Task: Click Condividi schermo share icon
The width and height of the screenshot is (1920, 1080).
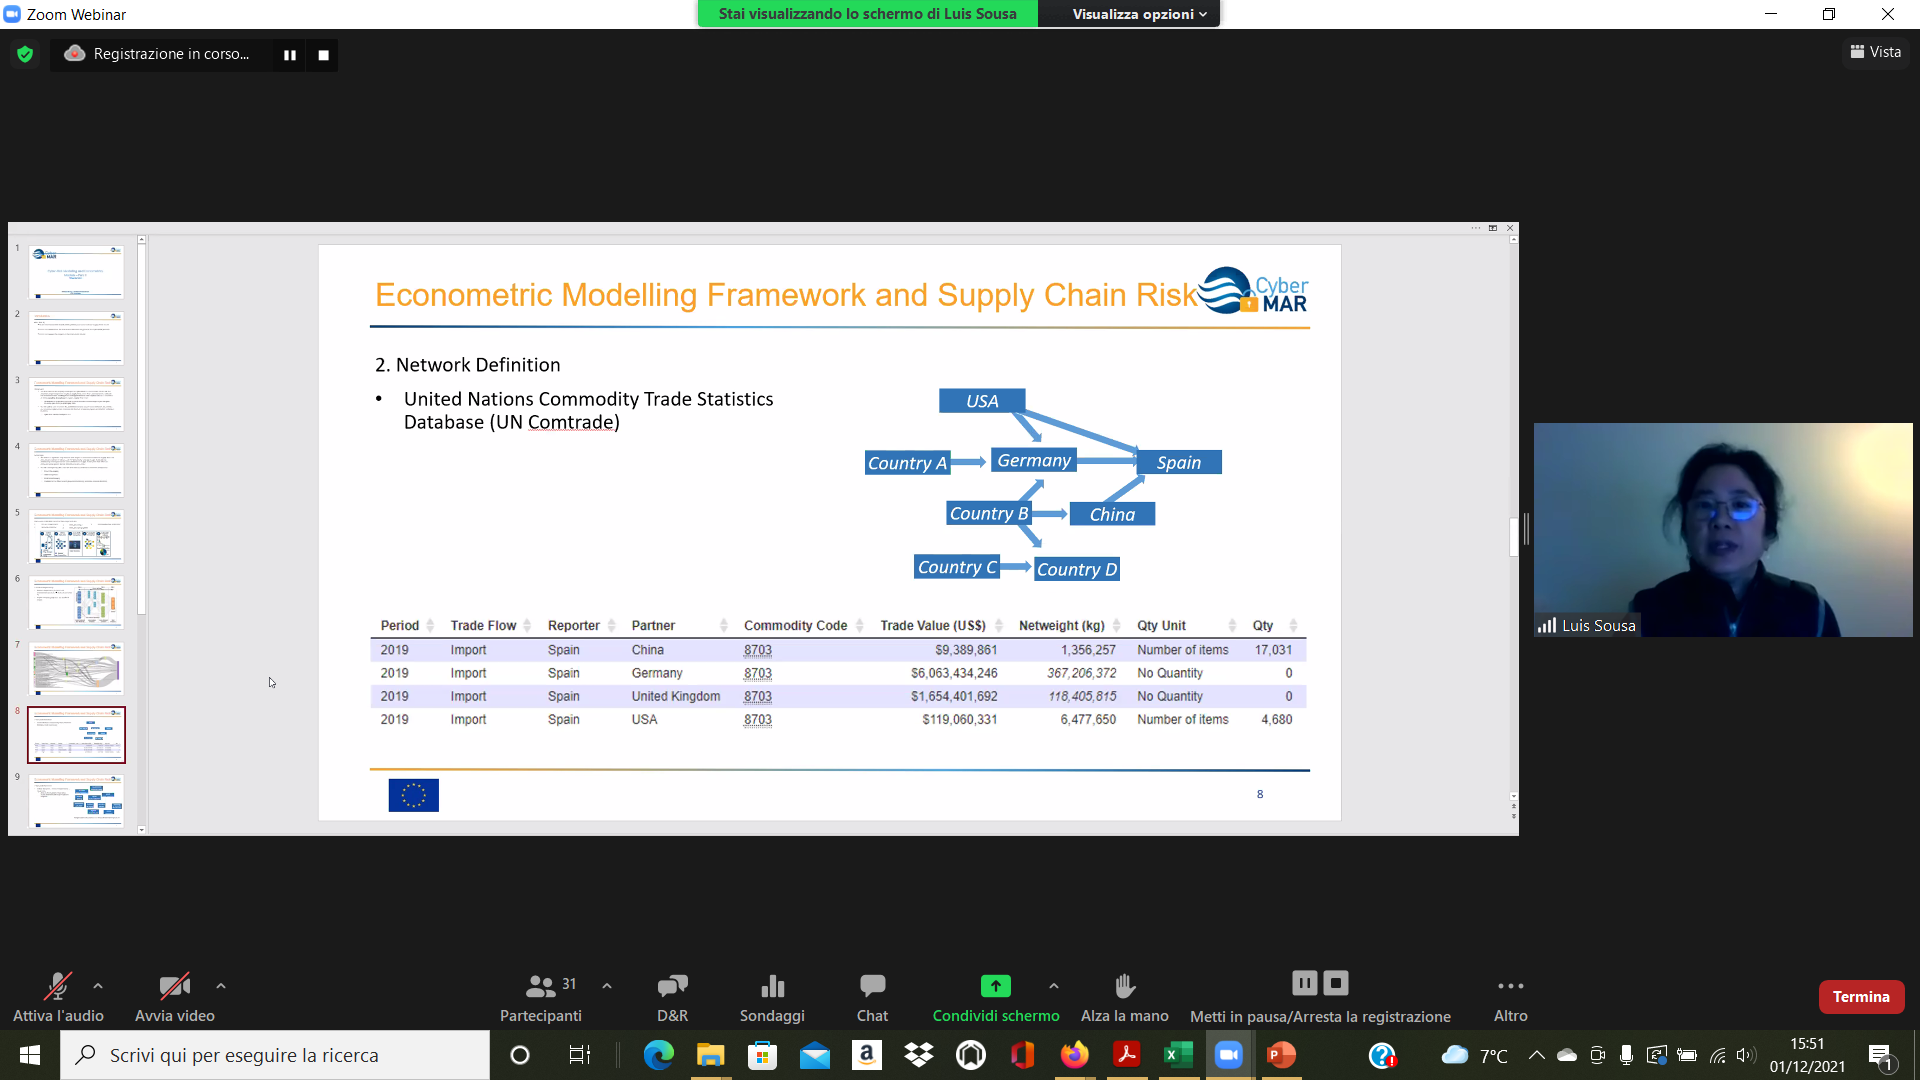Action: tap(995, 987)
